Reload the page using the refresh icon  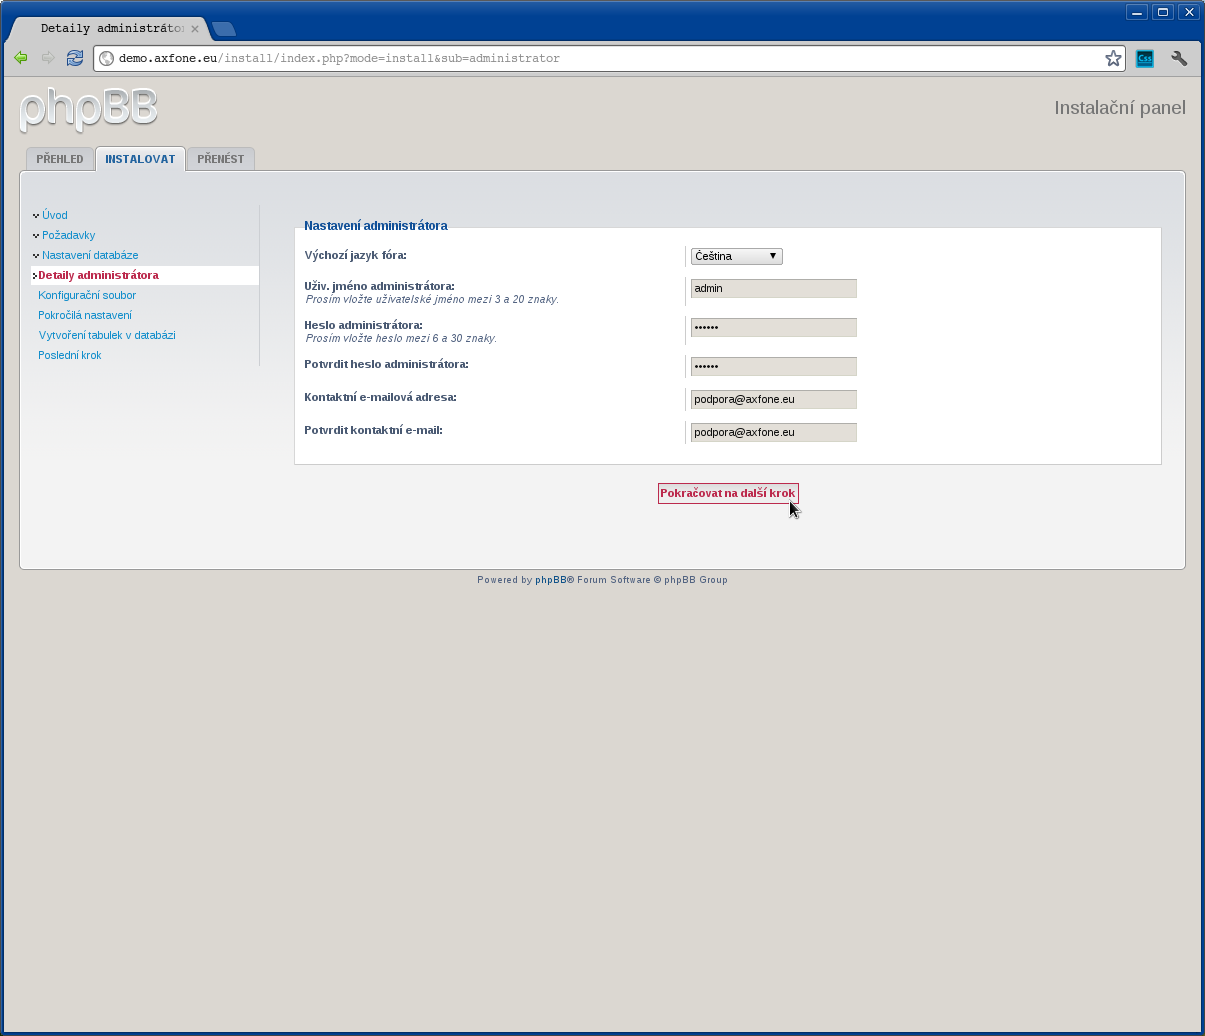coord(74,58)
